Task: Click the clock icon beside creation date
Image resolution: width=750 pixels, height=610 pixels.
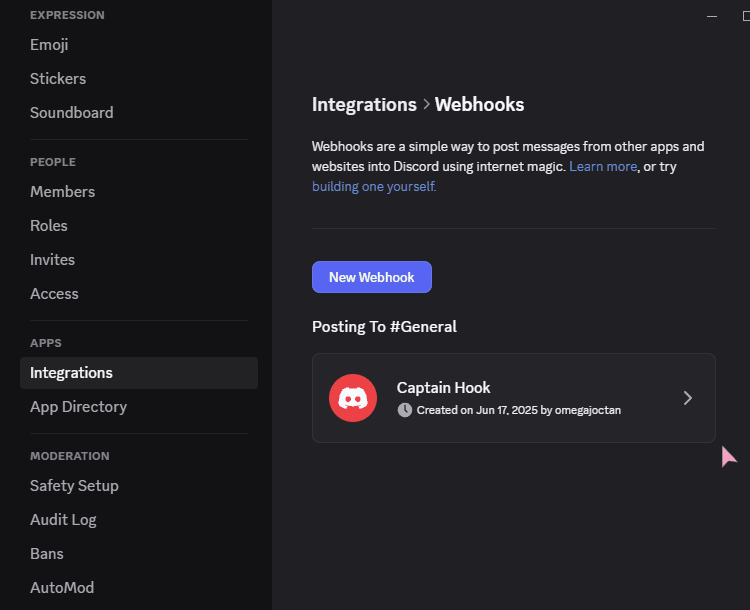Action: pos(405,410)
